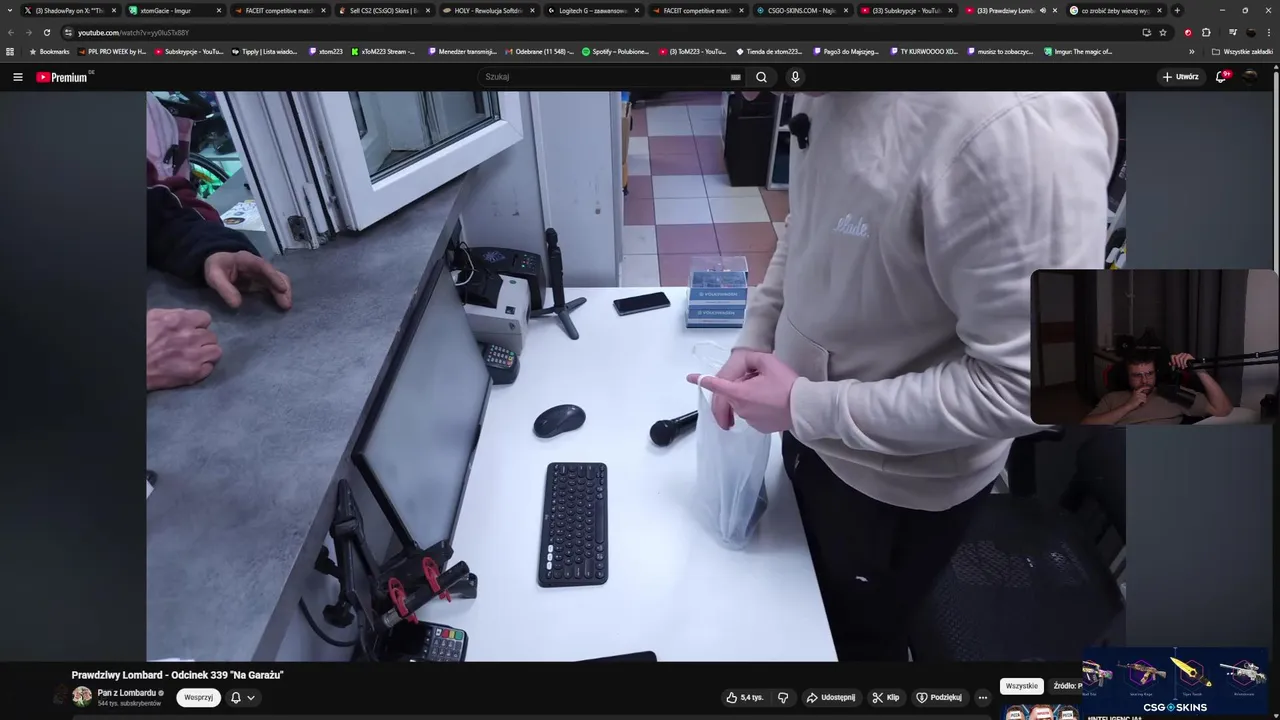Click the Wesprzyj join button

coord(198,697)
